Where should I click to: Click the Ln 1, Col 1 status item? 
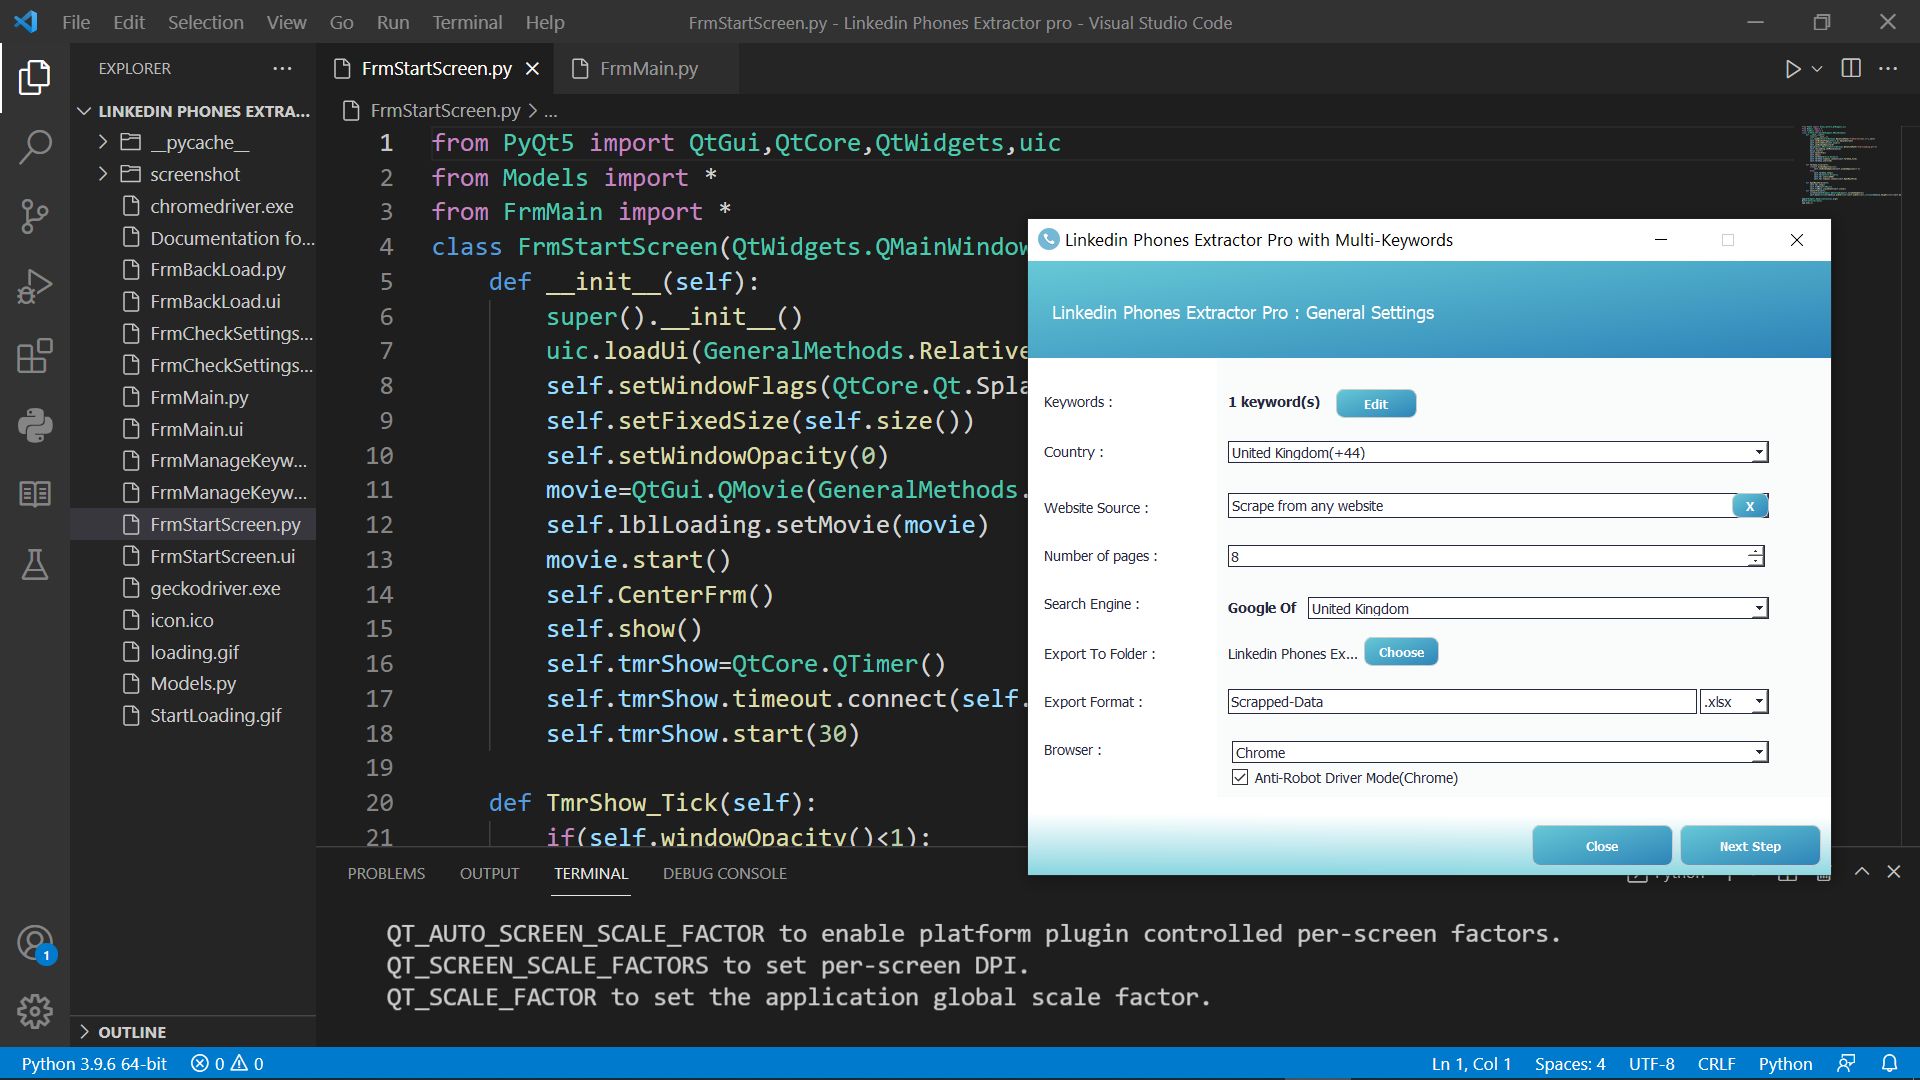(1471, 1064)
